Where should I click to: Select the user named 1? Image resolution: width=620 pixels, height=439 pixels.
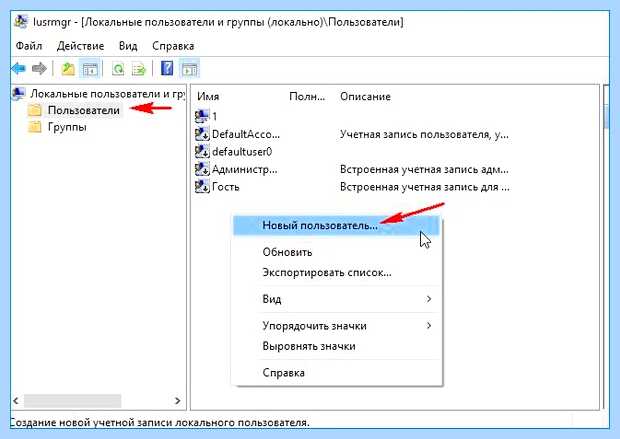coord(214,116)
